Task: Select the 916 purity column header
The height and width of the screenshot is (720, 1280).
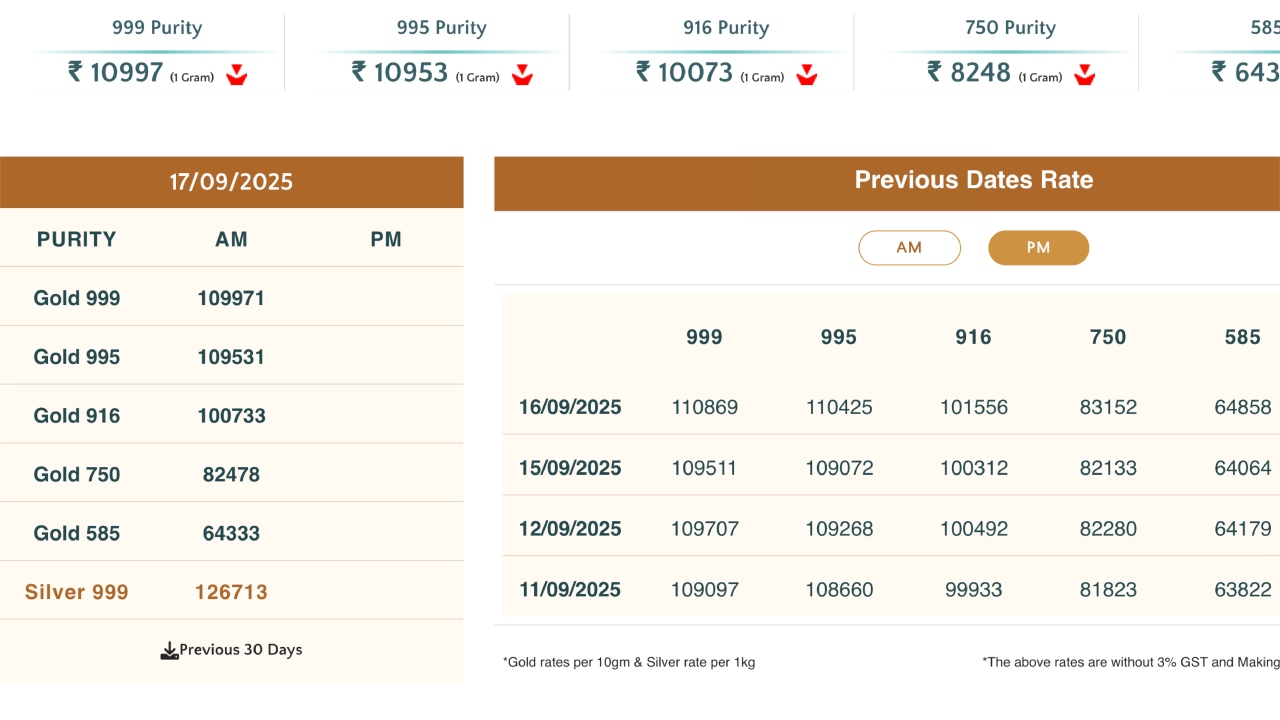Action: (973, 338)
